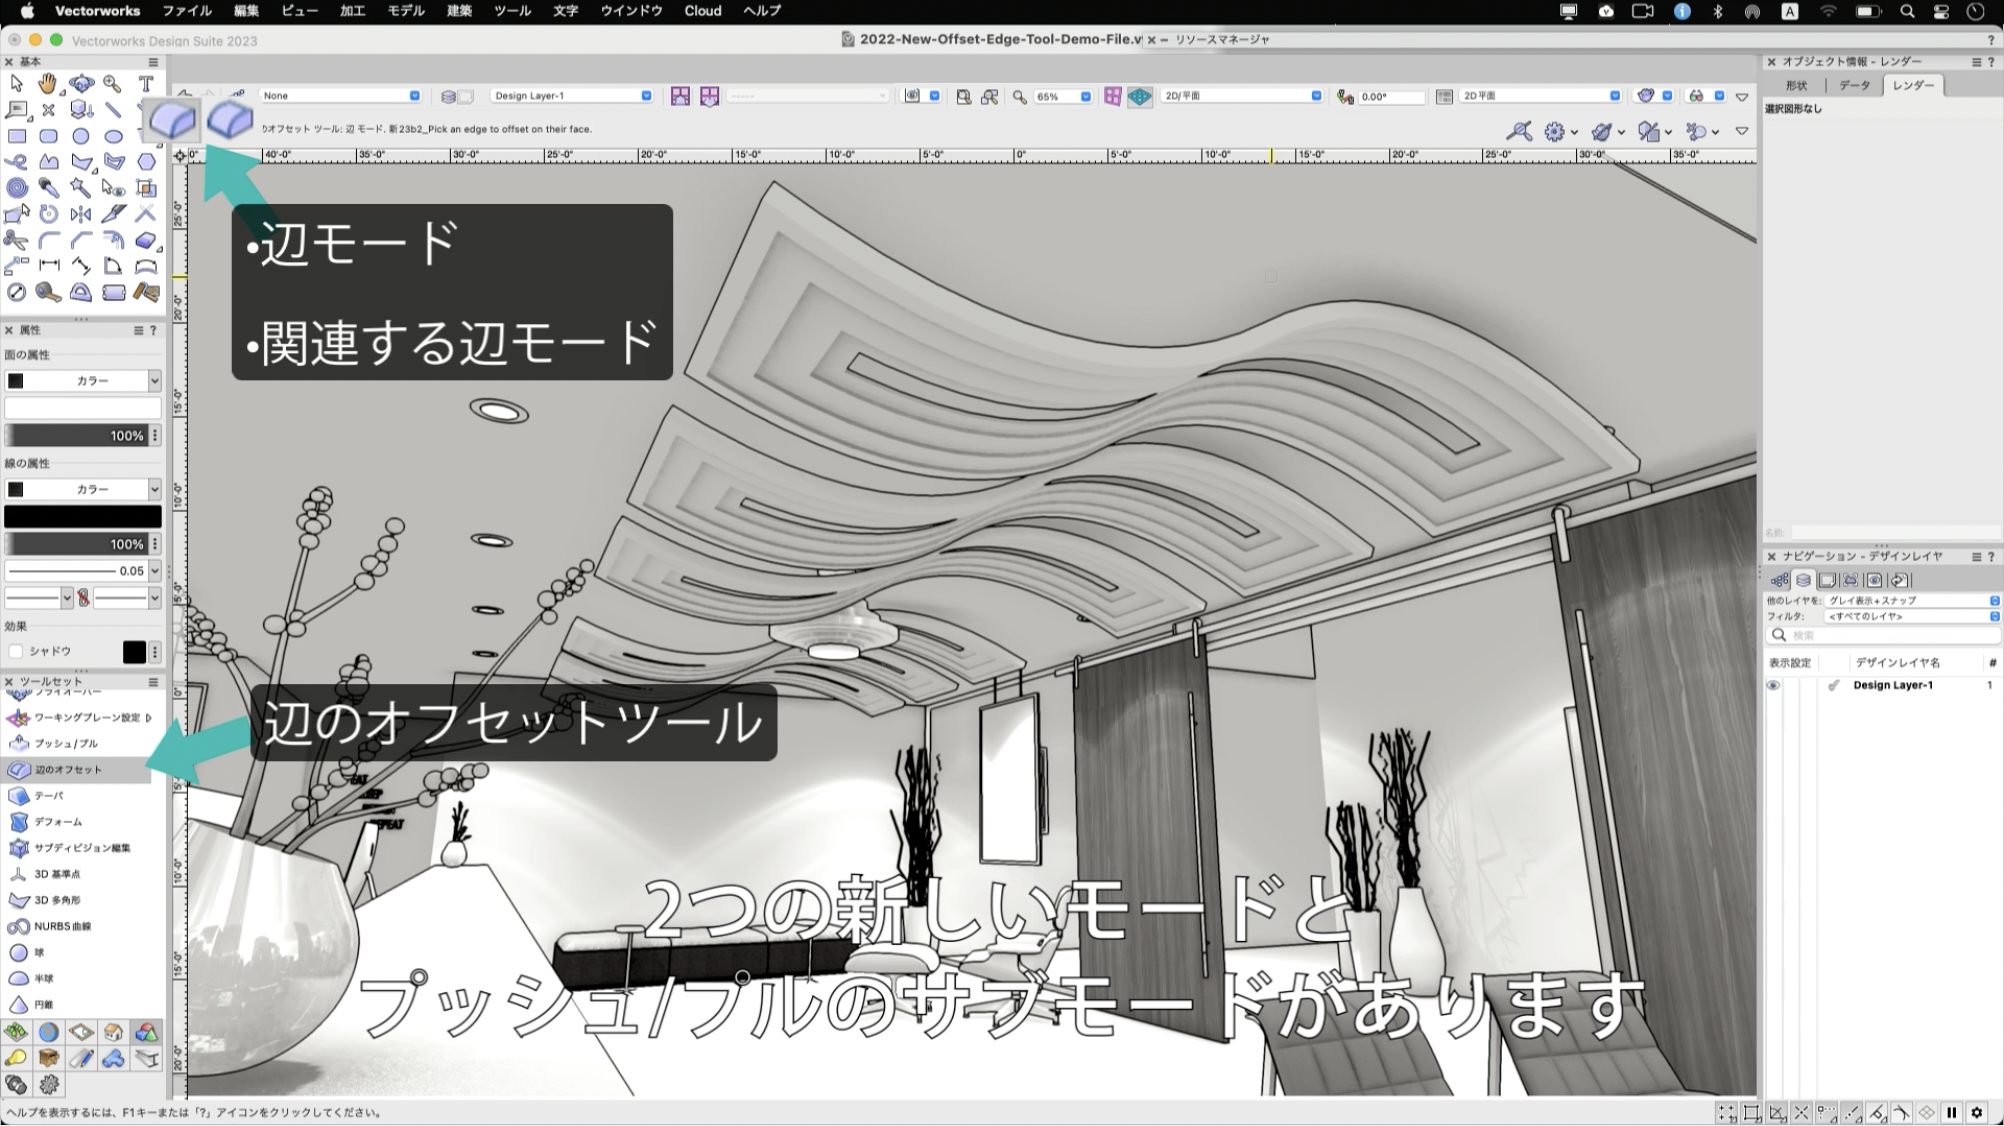Select the Rectangle tool
2004x1126 pixels.
click(x=16, y=136)
